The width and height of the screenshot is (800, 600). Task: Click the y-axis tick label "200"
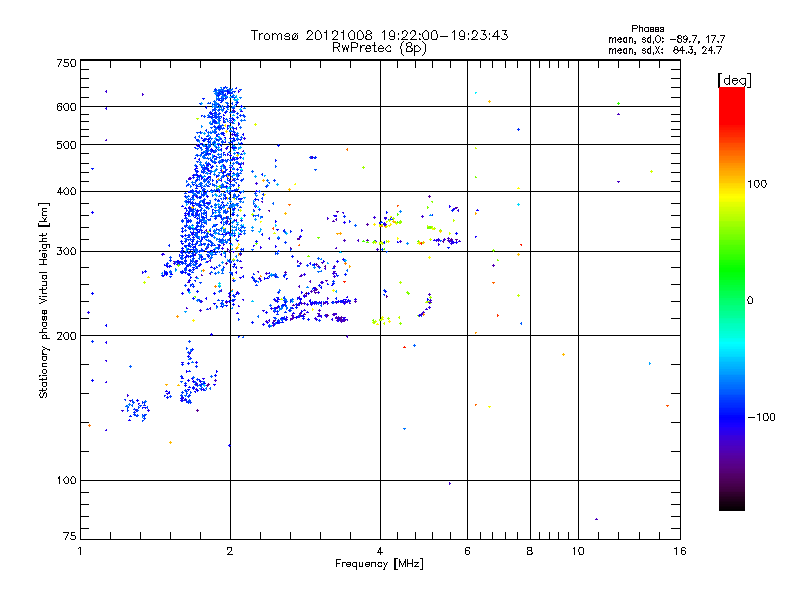click(66, 336)
